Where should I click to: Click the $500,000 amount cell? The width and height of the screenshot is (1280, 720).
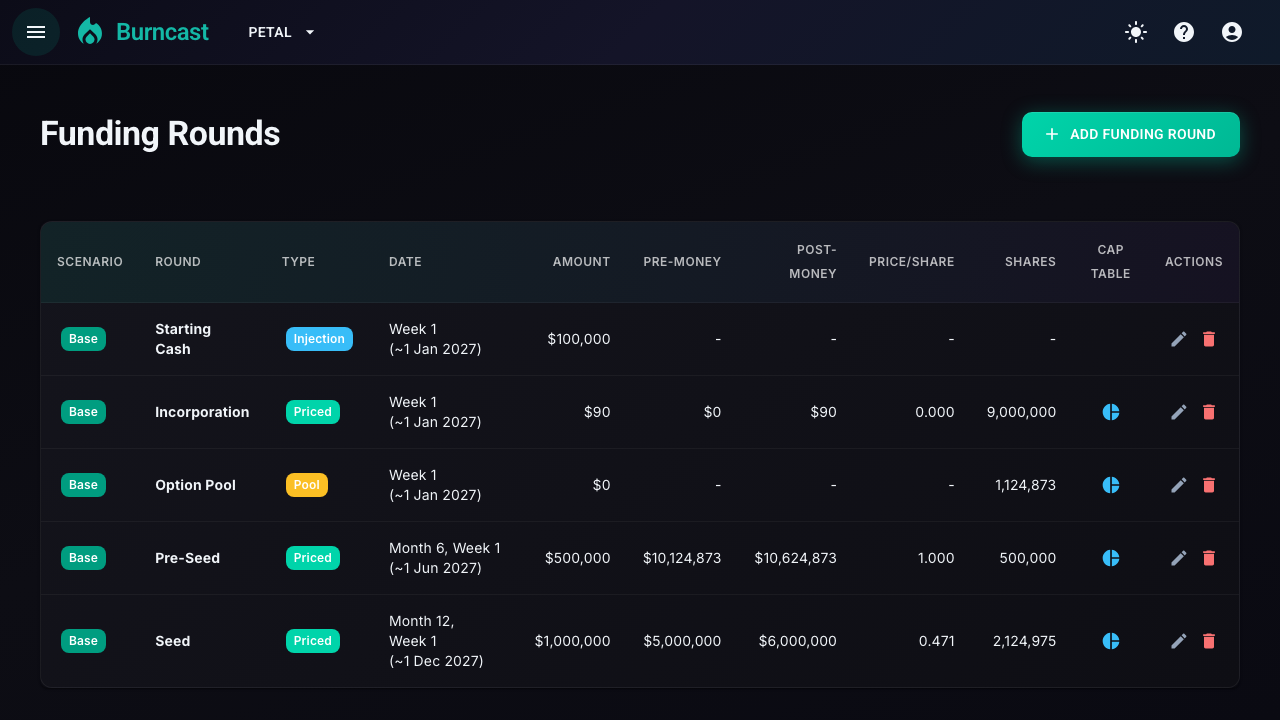(x=578, y=558)
